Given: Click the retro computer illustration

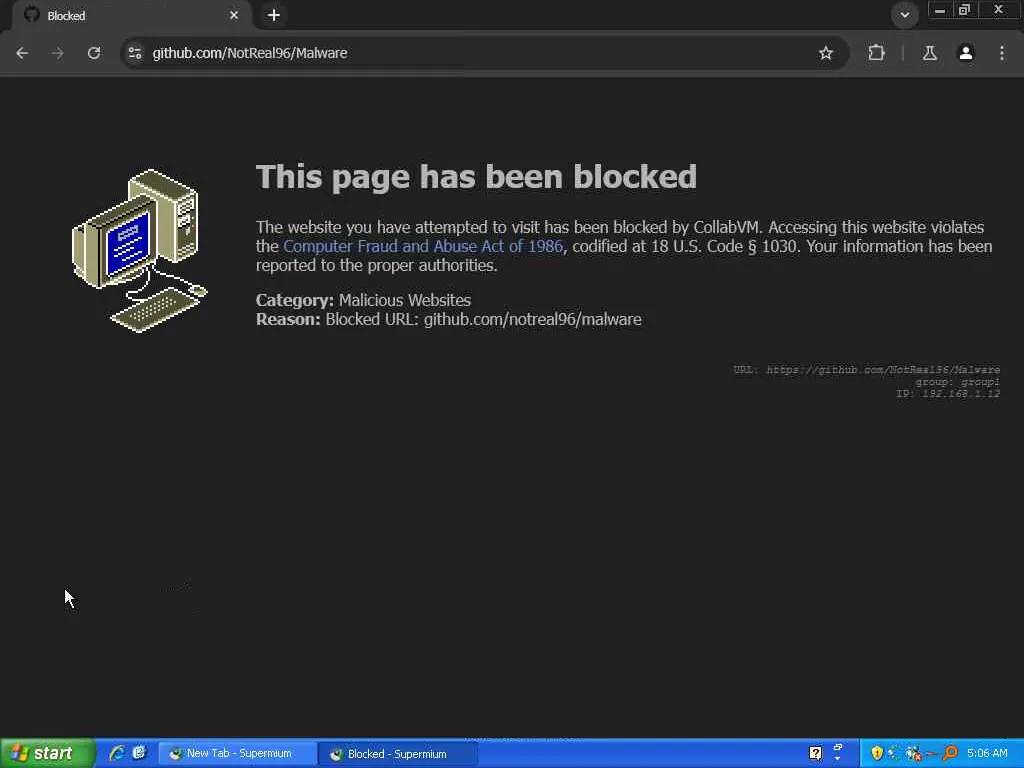Looking at the screenshot, I should pos(139,251).
